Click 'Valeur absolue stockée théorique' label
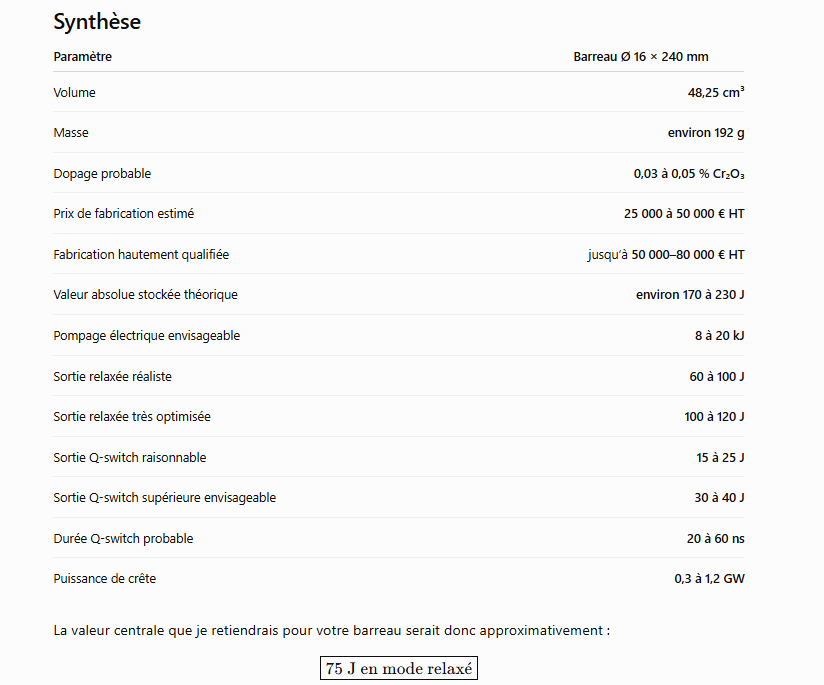The image size is (824, 685). [x=146, y=295]
